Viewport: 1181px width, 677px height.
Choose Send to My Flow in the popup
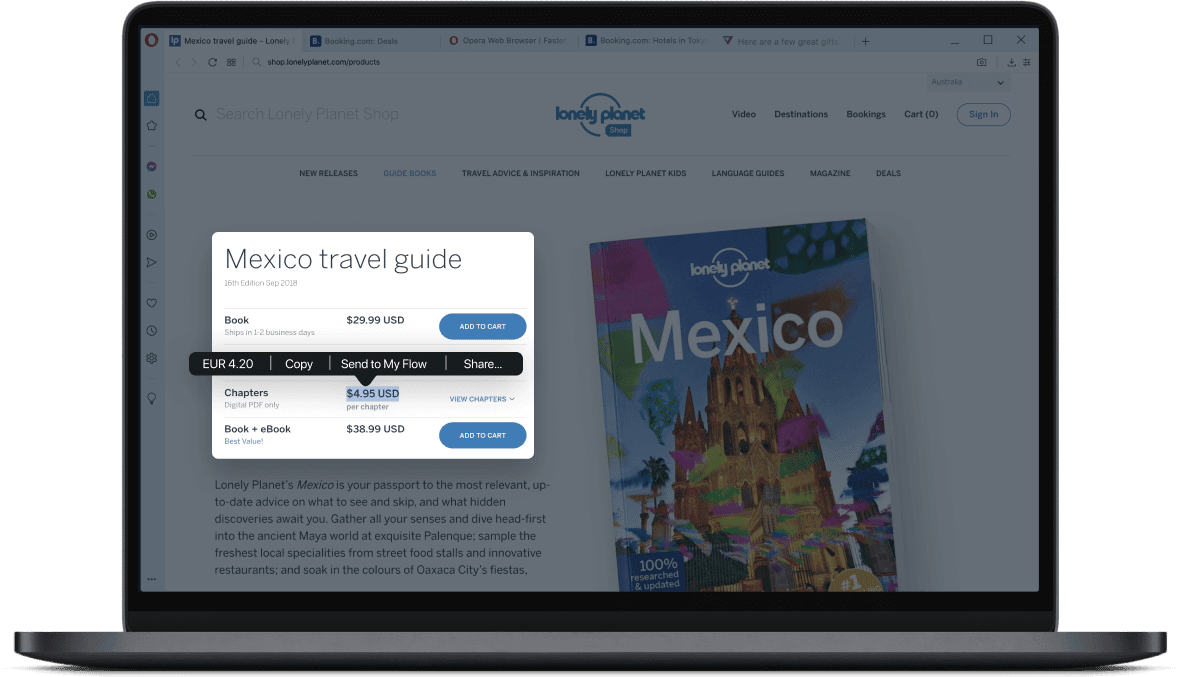point(384,364)
